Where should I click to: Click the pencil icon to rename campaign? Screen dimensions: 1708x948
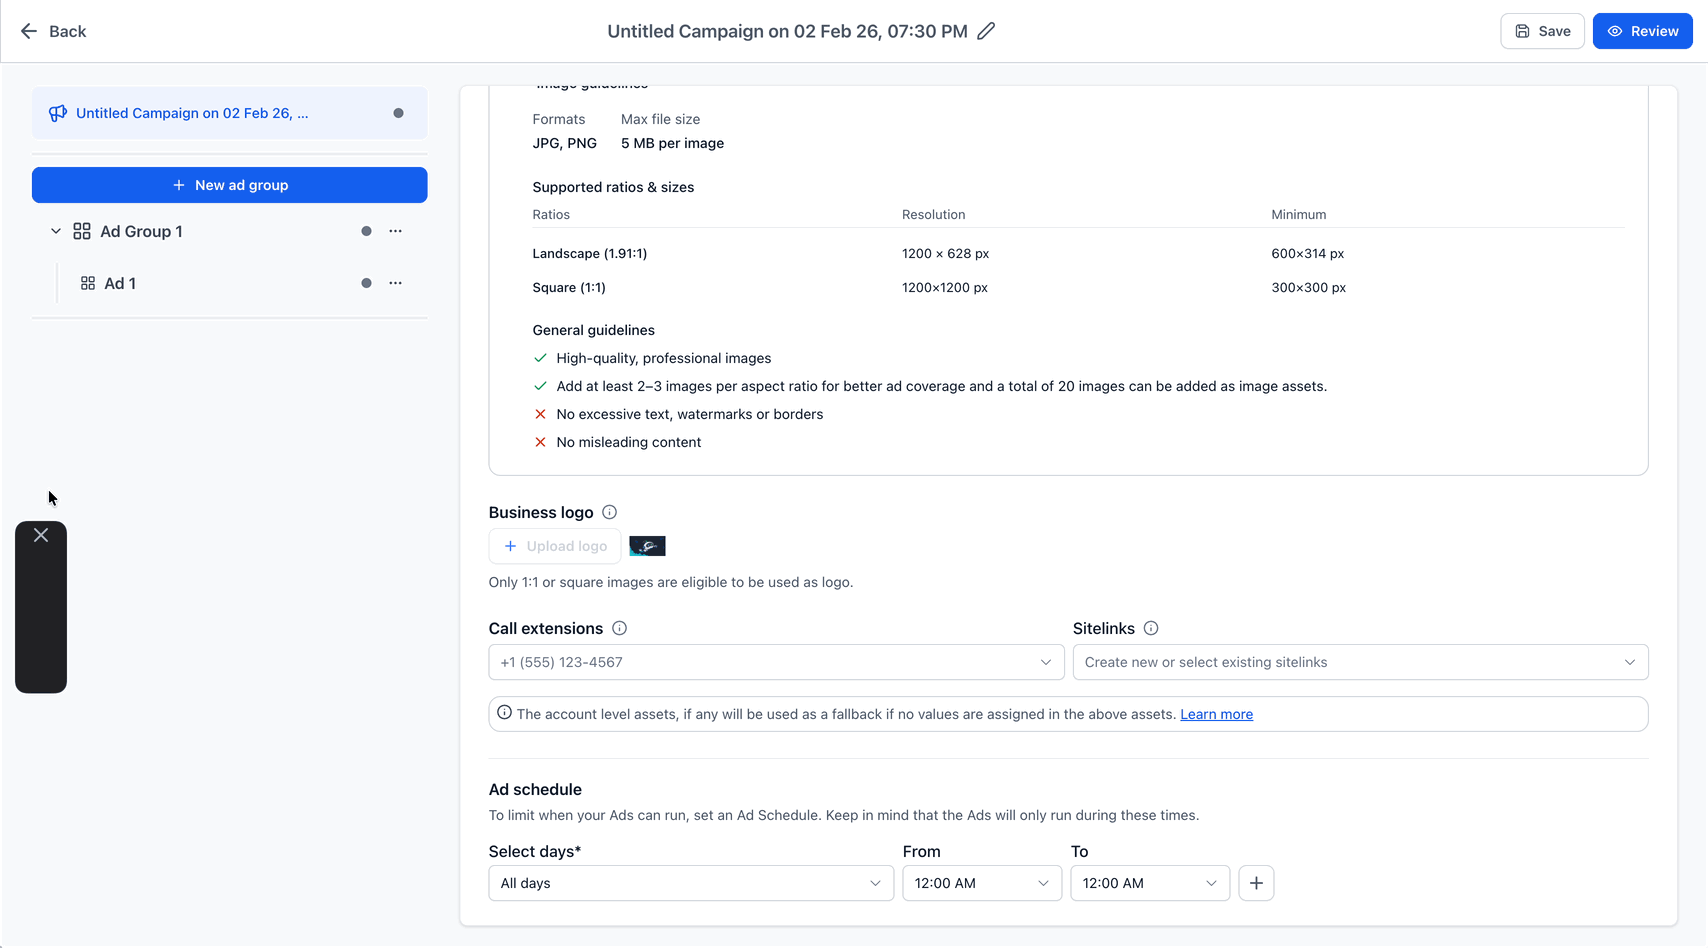(986, 31)
